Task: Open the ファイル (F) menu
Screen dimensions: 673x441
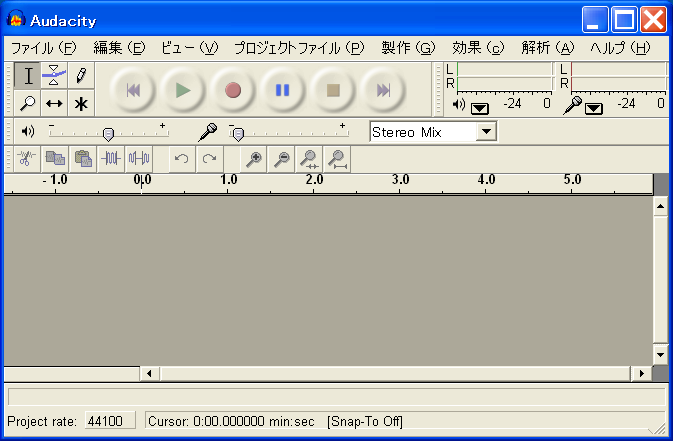Action: click(x=43, y=48)
